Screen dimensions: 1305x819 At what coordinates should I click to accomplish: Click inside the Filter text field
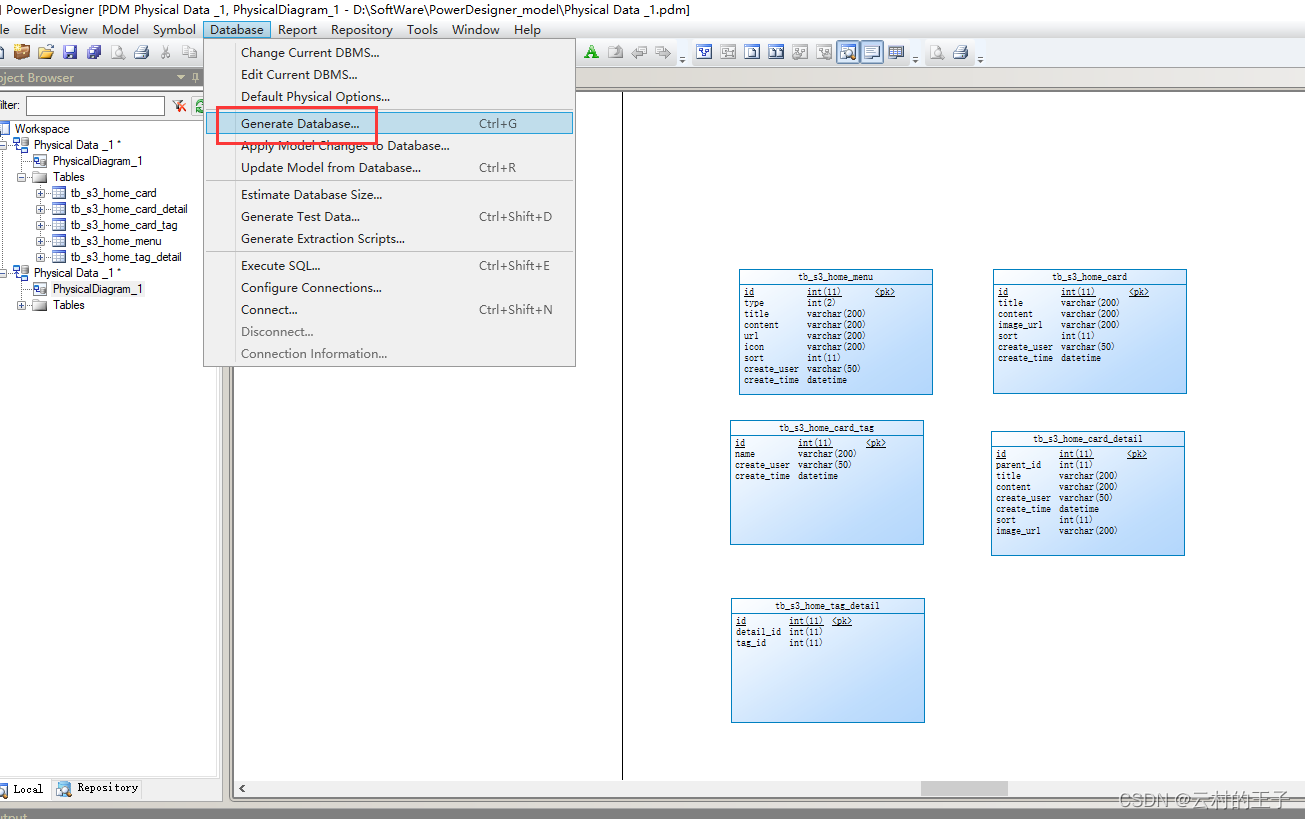[95, 105]
